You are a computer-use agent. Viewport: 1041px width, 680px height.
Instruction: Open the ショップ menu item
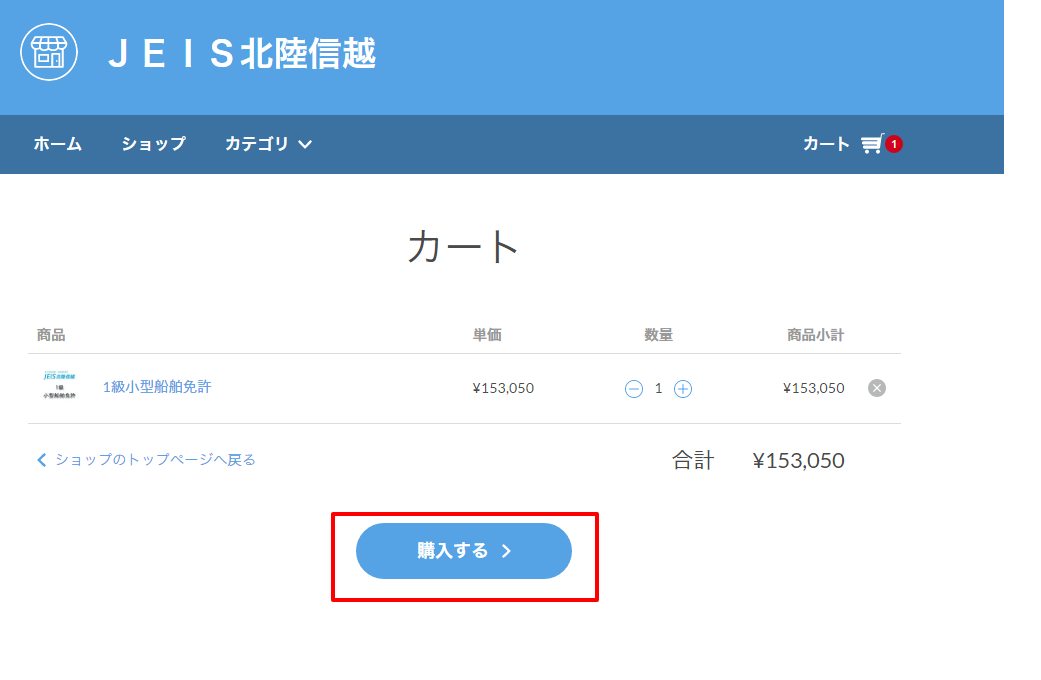pos(154,144)
